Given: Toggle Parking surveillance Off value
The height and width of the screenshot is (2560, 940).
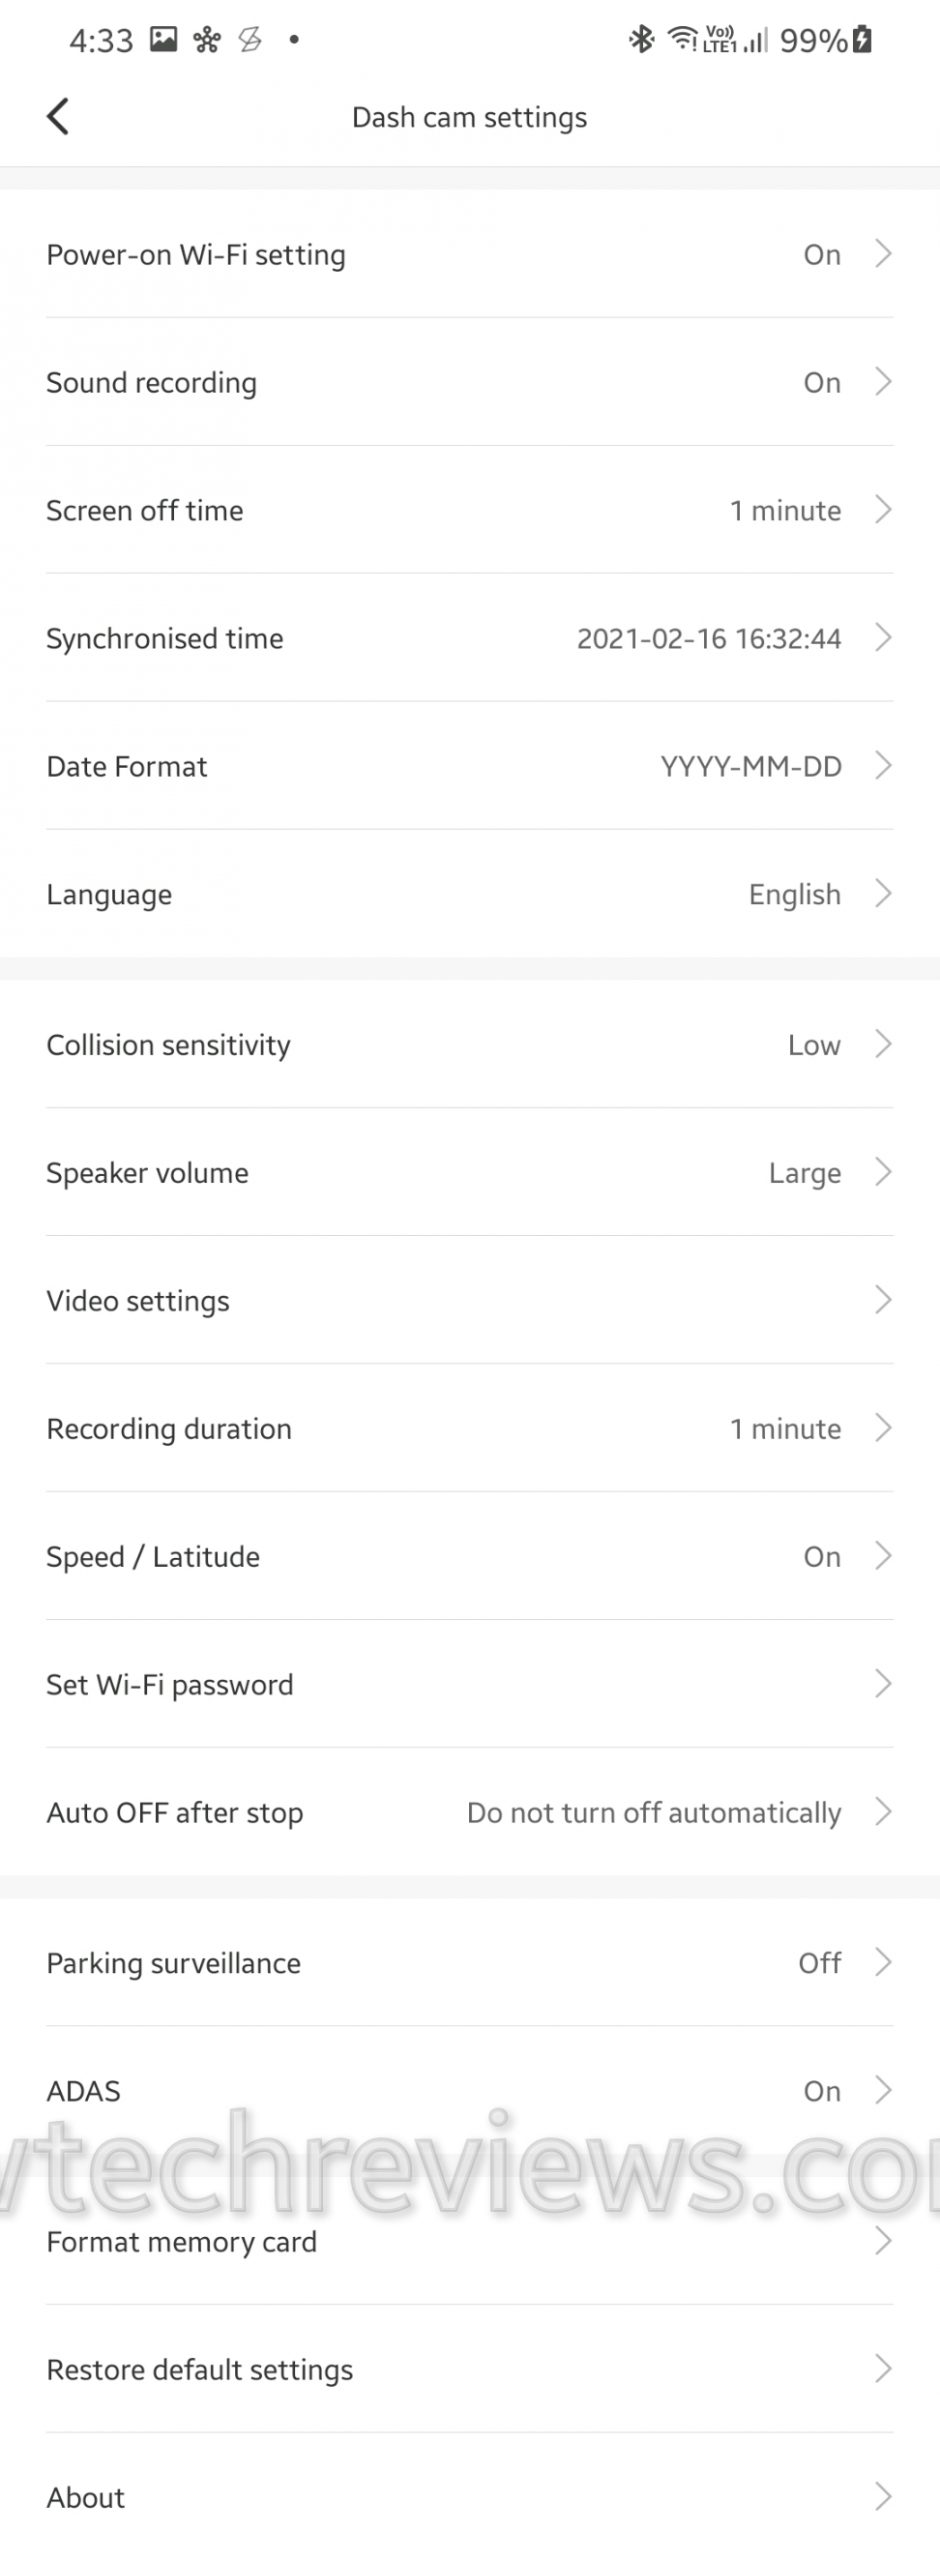Looking at the screenshot, I should (x=819, y=1963).
